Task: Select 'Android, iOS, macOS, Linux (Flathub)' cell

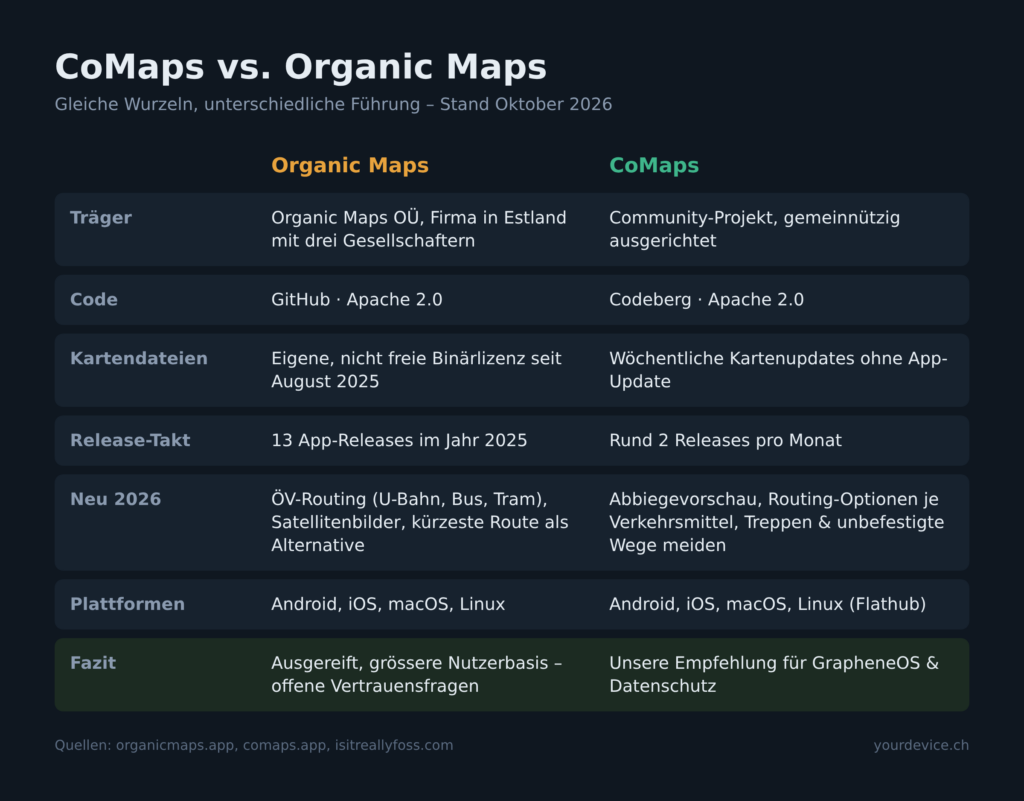Action: (767, 605)
